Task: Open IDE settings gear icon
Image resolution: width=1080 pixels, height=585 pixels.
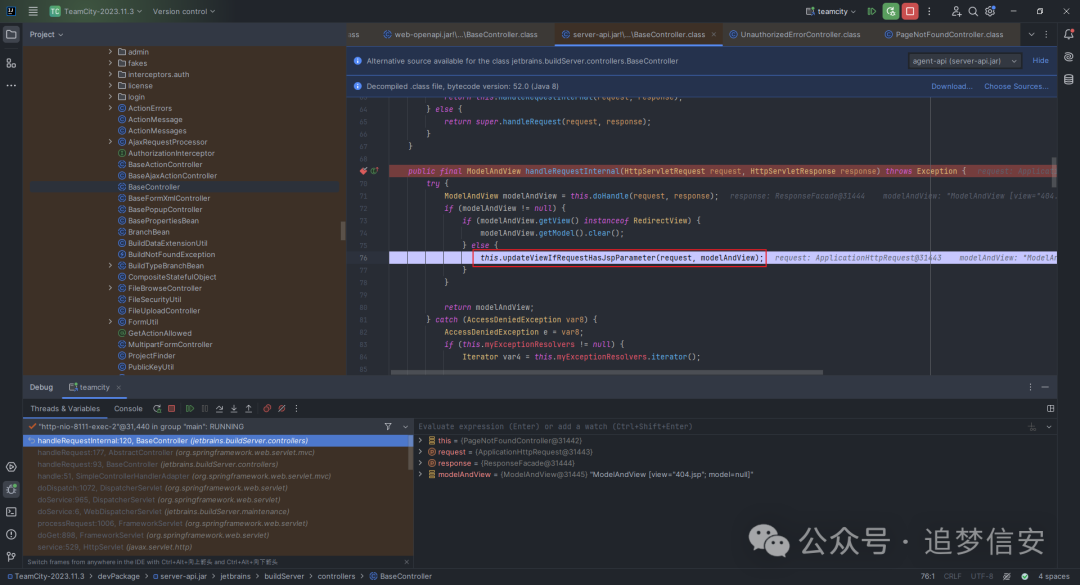Action: [x=990, y=11]
